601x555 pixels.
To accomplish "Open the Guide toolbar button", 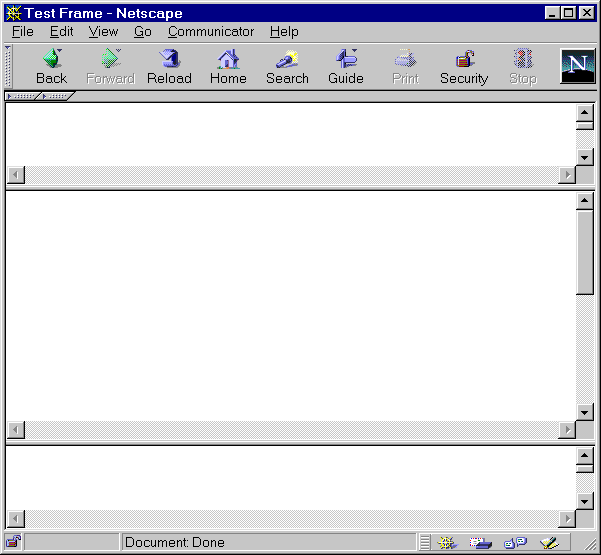I will tap(346, 67).
